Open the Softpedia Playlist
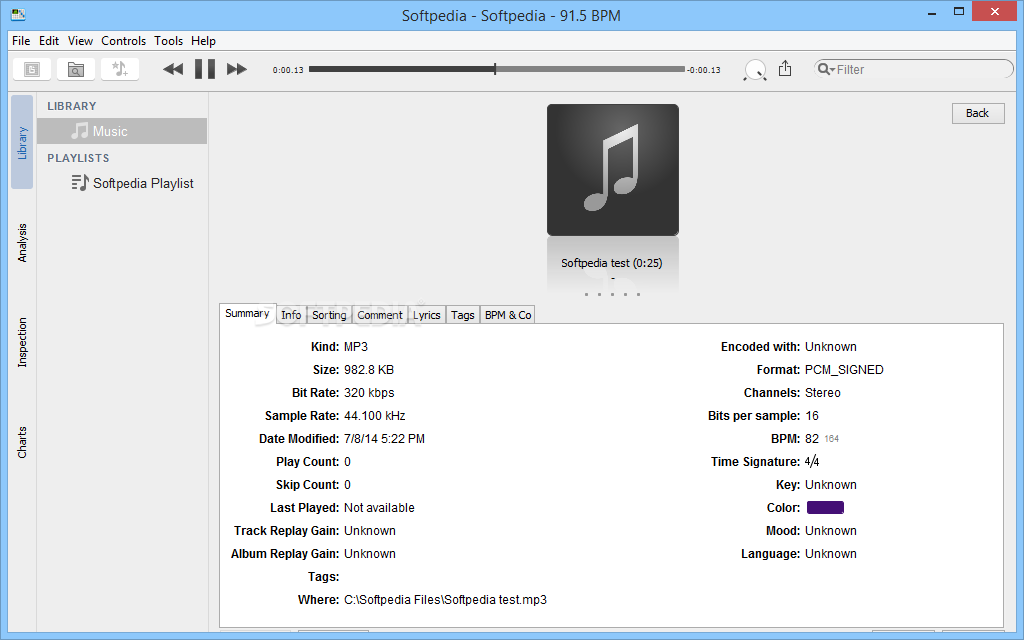This screenshot has height=640, width=1024. click(133, 183)
